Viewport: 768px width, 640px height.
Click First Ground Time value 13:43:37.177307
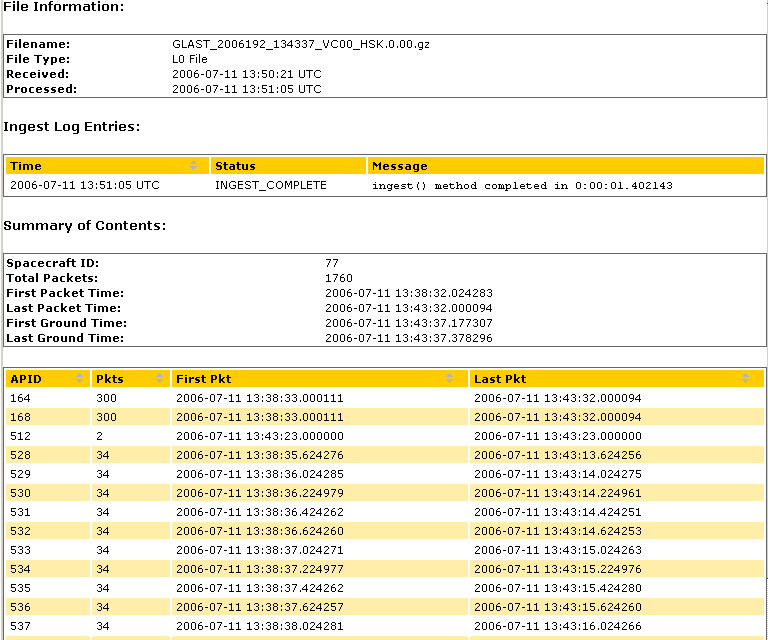[408, 323]
